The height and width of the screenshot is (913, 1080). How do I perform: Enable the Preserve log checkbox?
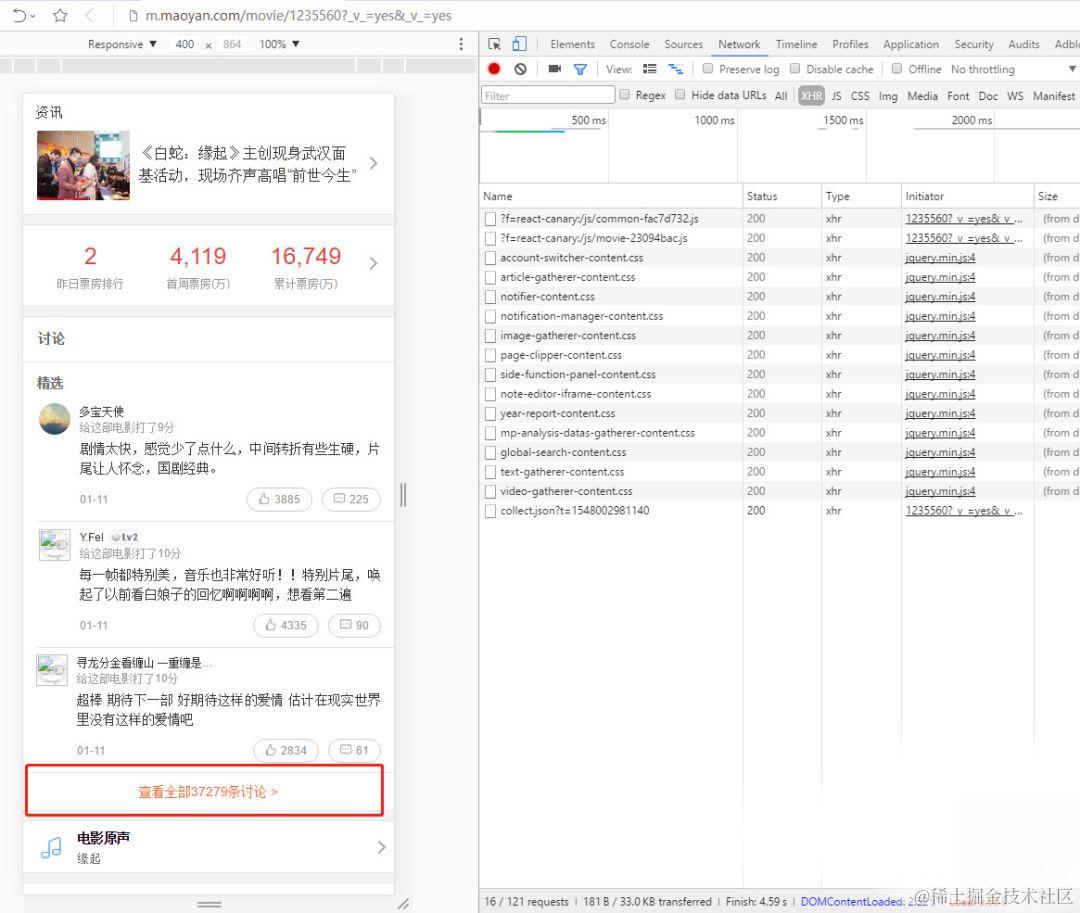click(x=707, y=69)
